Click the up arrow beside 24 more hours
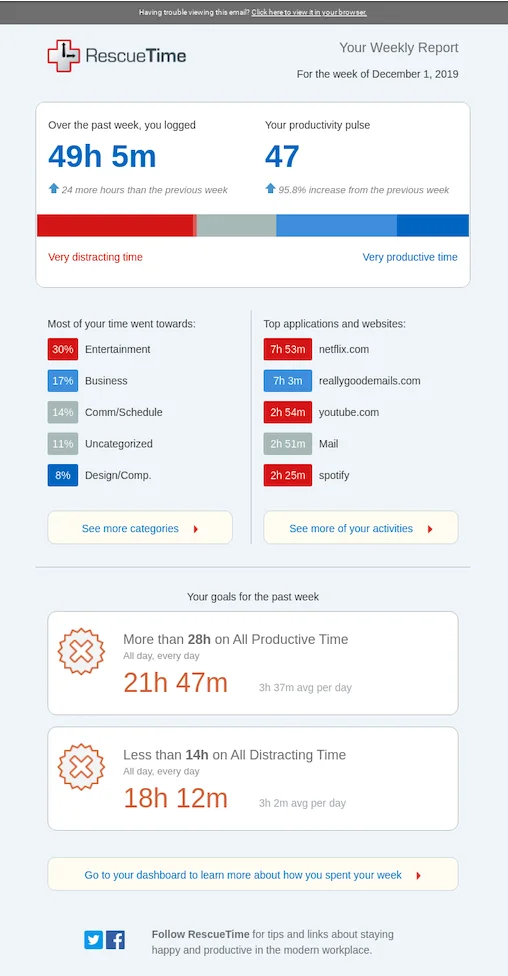This screenshot has width=508, height=976. tap(54, 188)
